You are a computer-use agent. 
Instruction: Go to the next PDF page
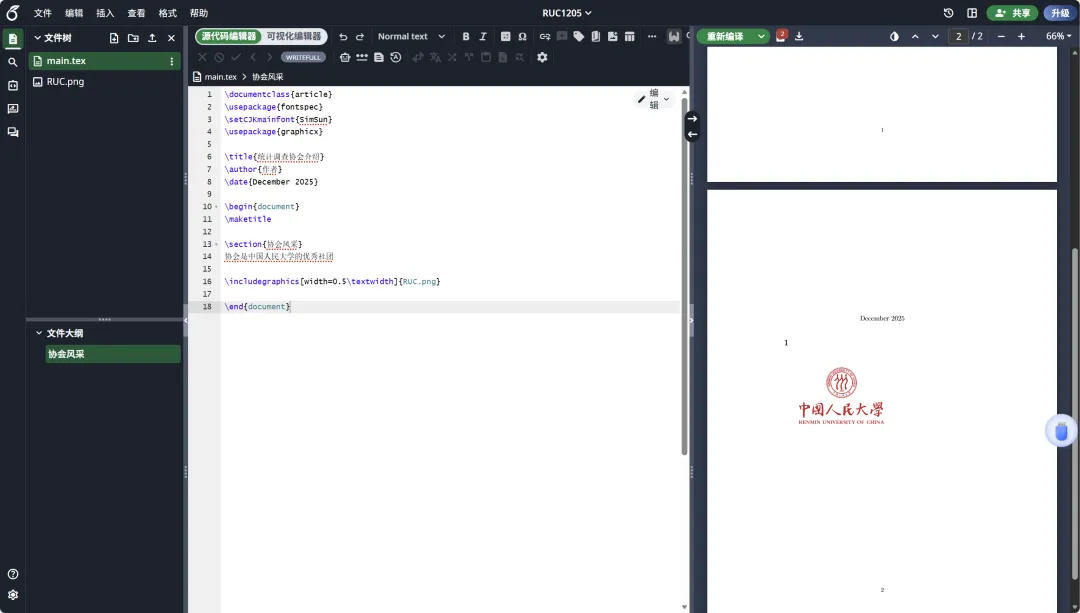coord(935,37)
